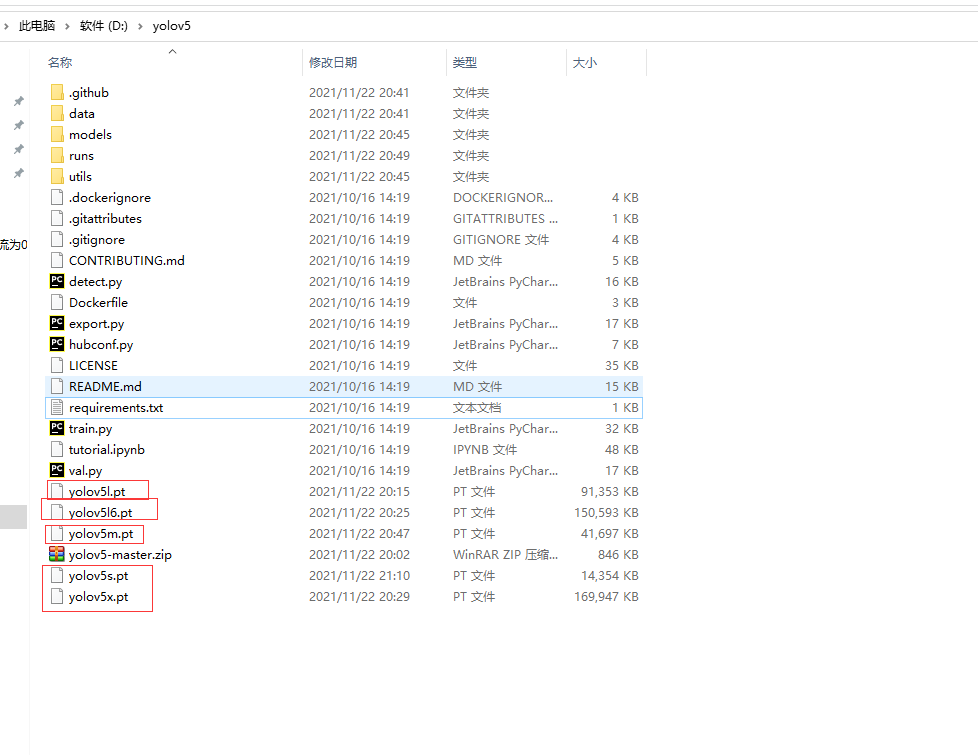Expand the chevron before 此电脑

(x=6, y=26)
